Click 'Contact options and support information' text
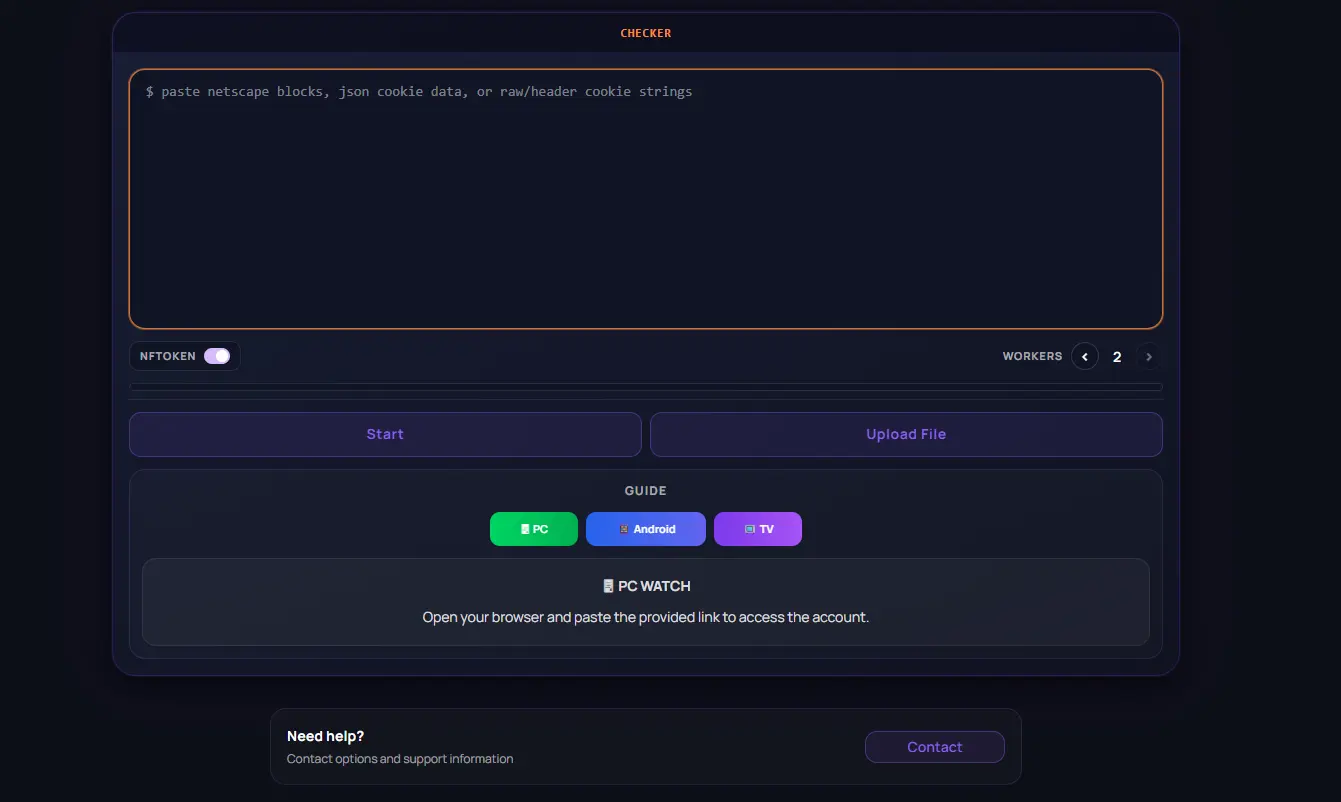The image size is (1341, 802). tap(400, 759)
